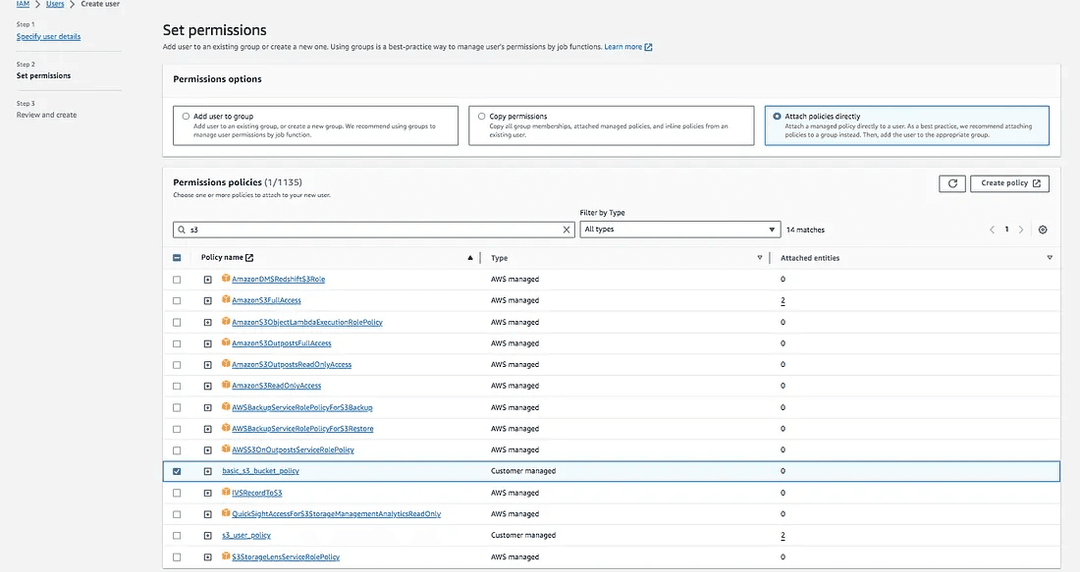This screenshot has height=572, width=1080.
Task: Uncheck the basic_s3_bucket_policy checkbox
Action: point(177,471)
